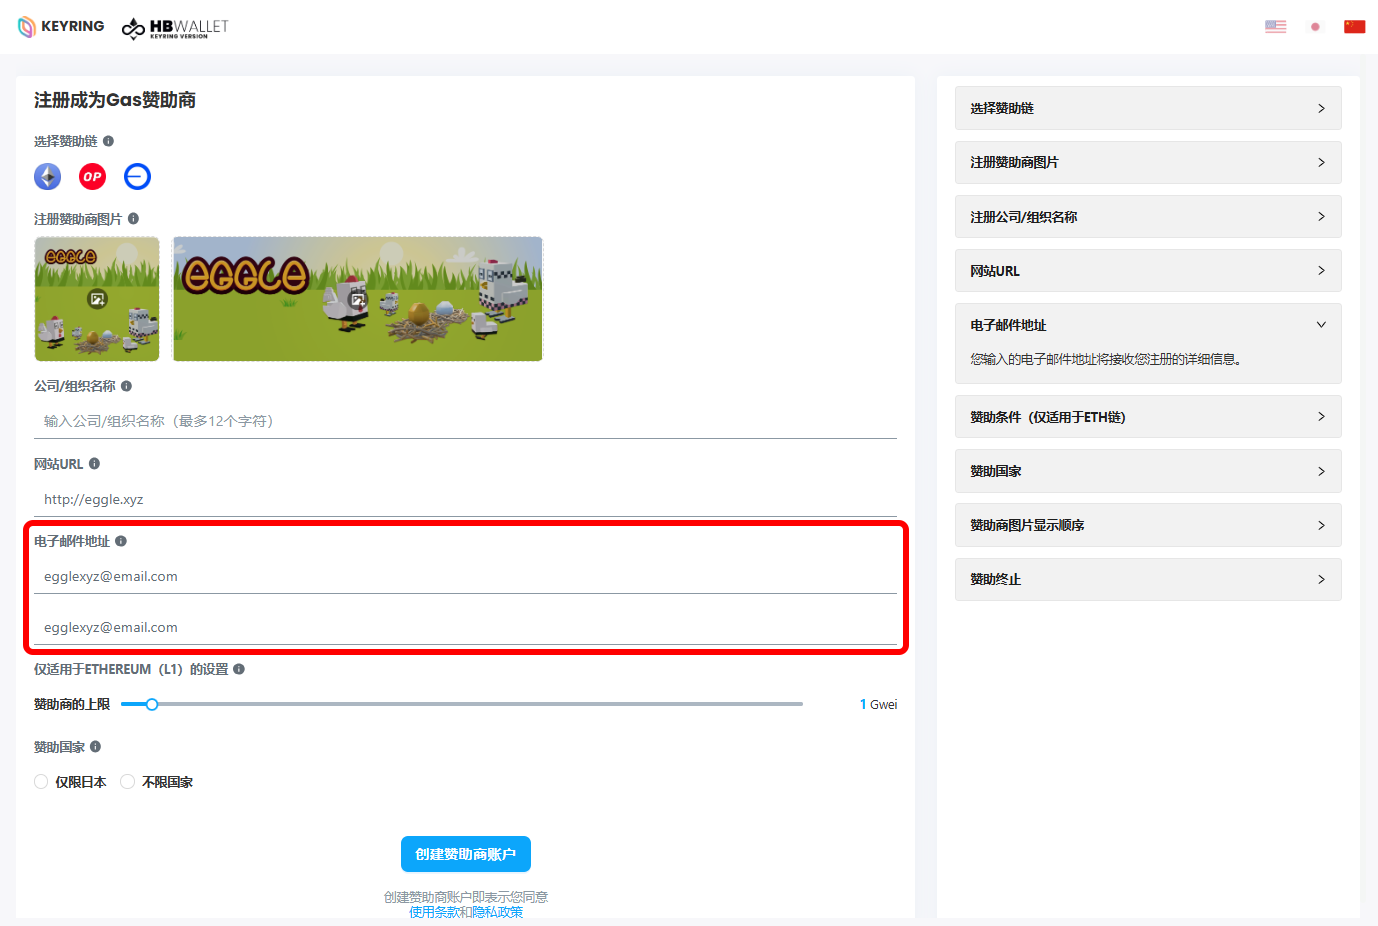The height and width of the screenshot is (926, 1378).
Task: Open the 使用条款和隐私政策 link
Action: point(465,912)
